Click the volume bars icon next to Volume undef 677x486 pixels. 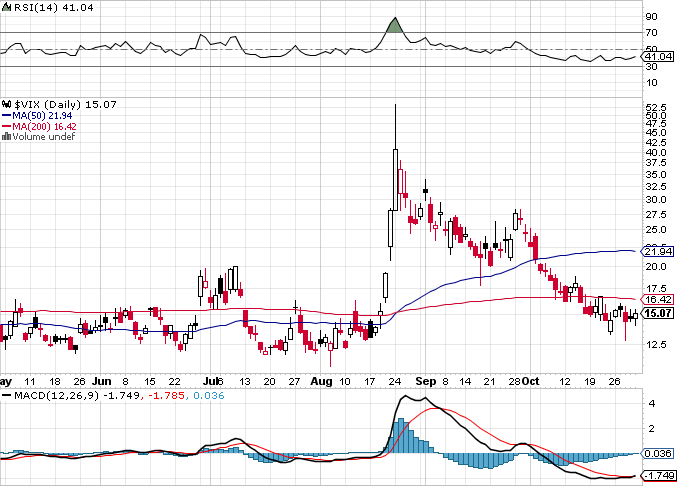[6, 136]
